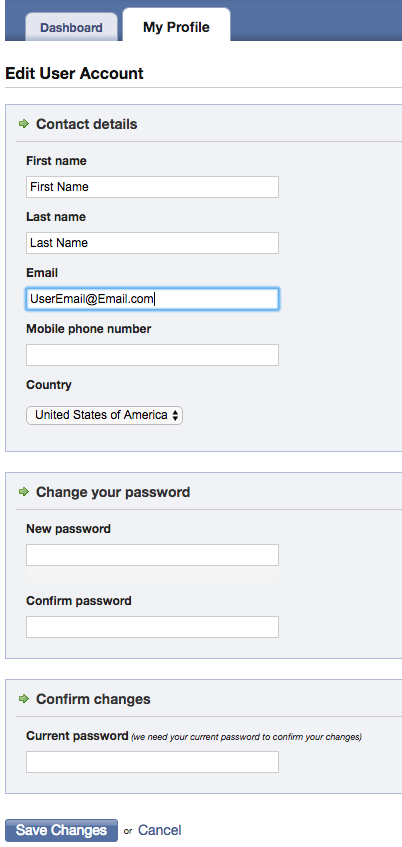Viewport: 402px width, 847px height.
Task: Focus the New password field
Action: coord(152,555)
